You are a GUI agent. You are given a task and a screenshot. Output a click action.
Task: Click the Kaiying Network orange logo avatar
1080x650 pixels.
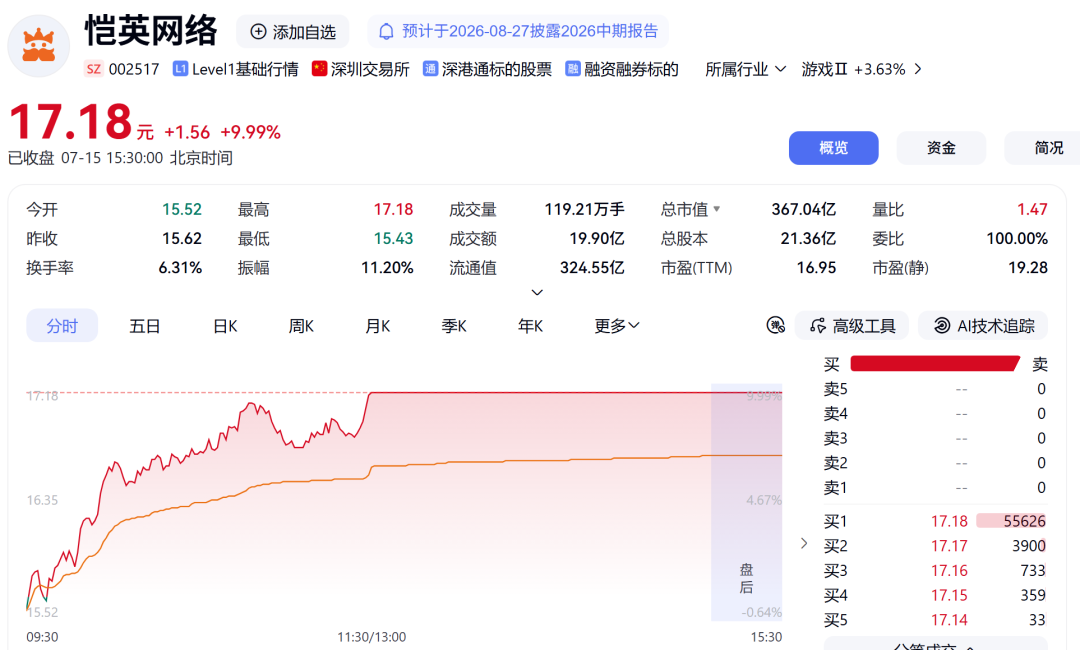tap(39, 46)
